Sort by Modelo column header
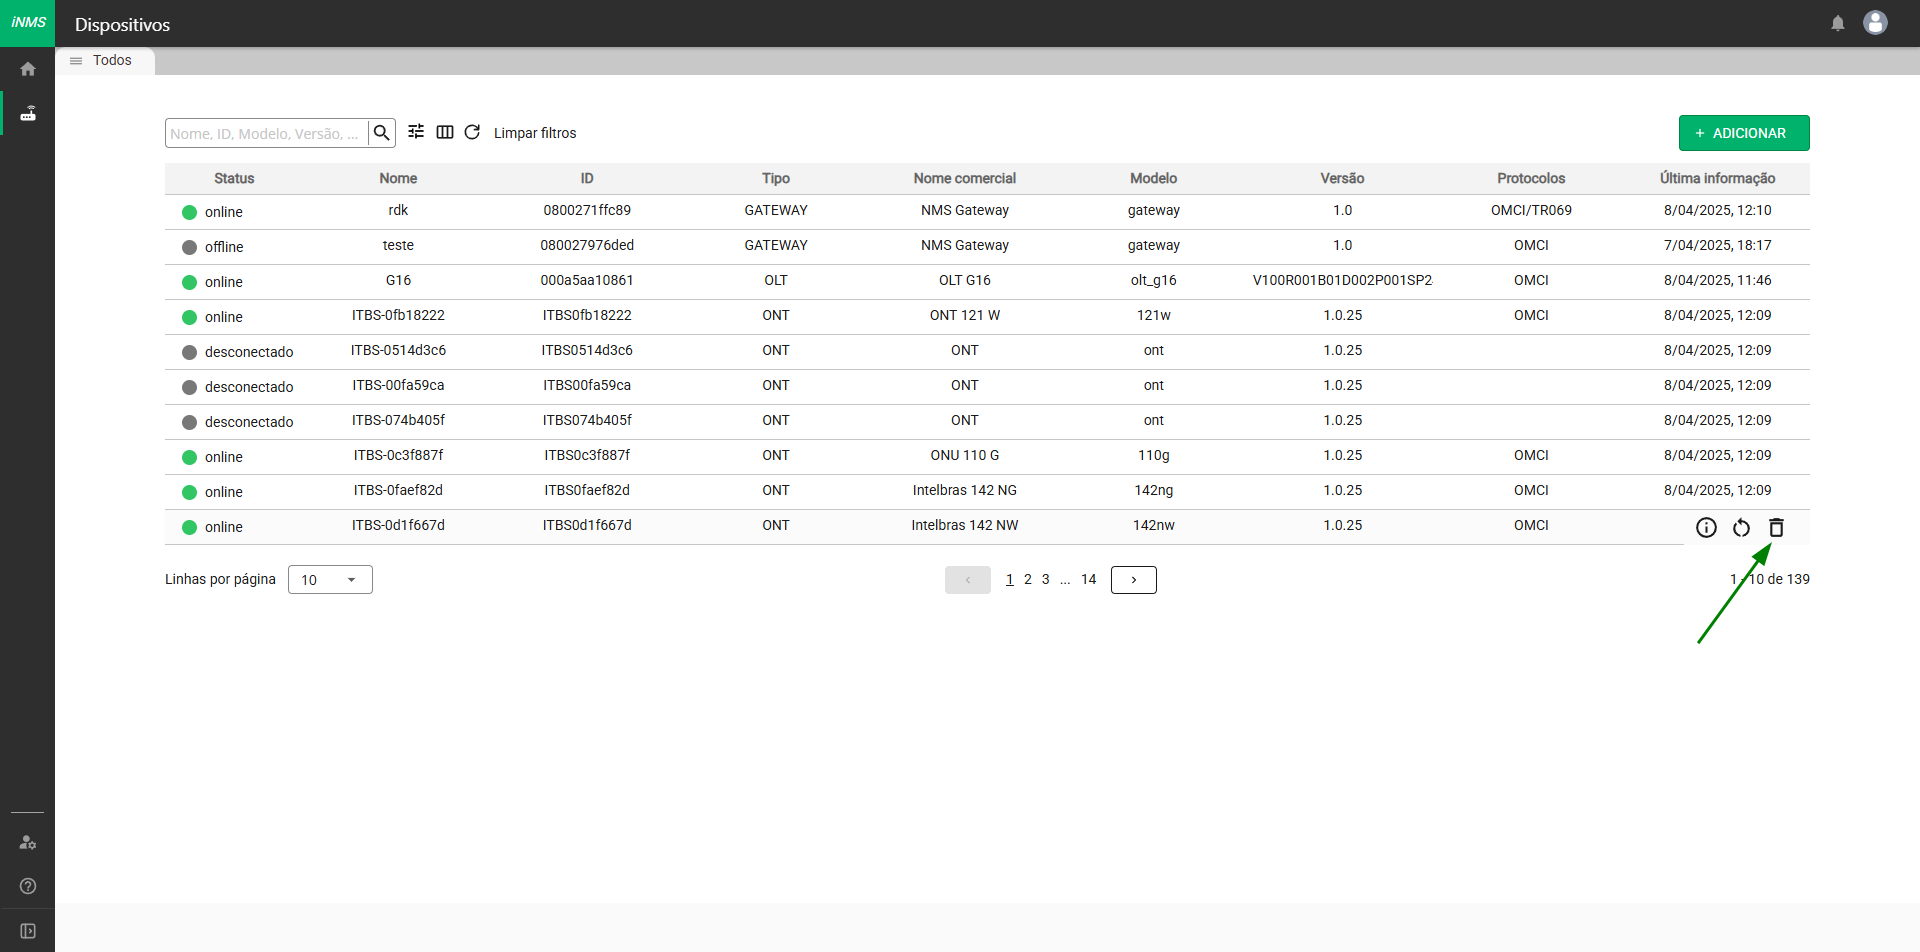1920x952 pixels. click(1154, 178)
